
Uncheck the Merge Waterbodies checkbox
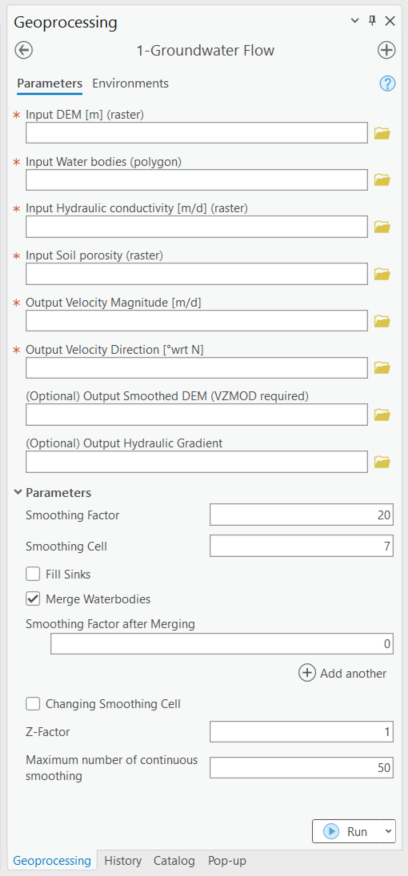click(33, 599)
